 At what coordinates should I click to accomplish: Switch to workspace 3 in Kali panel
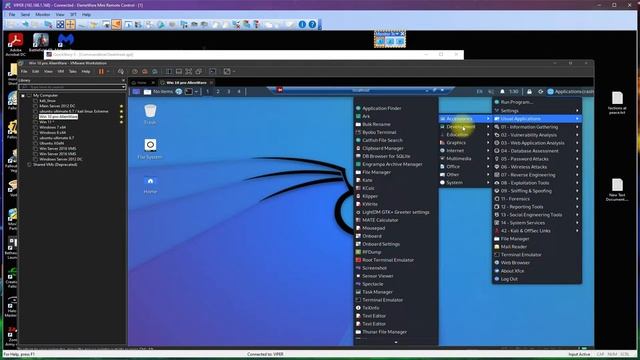click(x=229, y=91)
